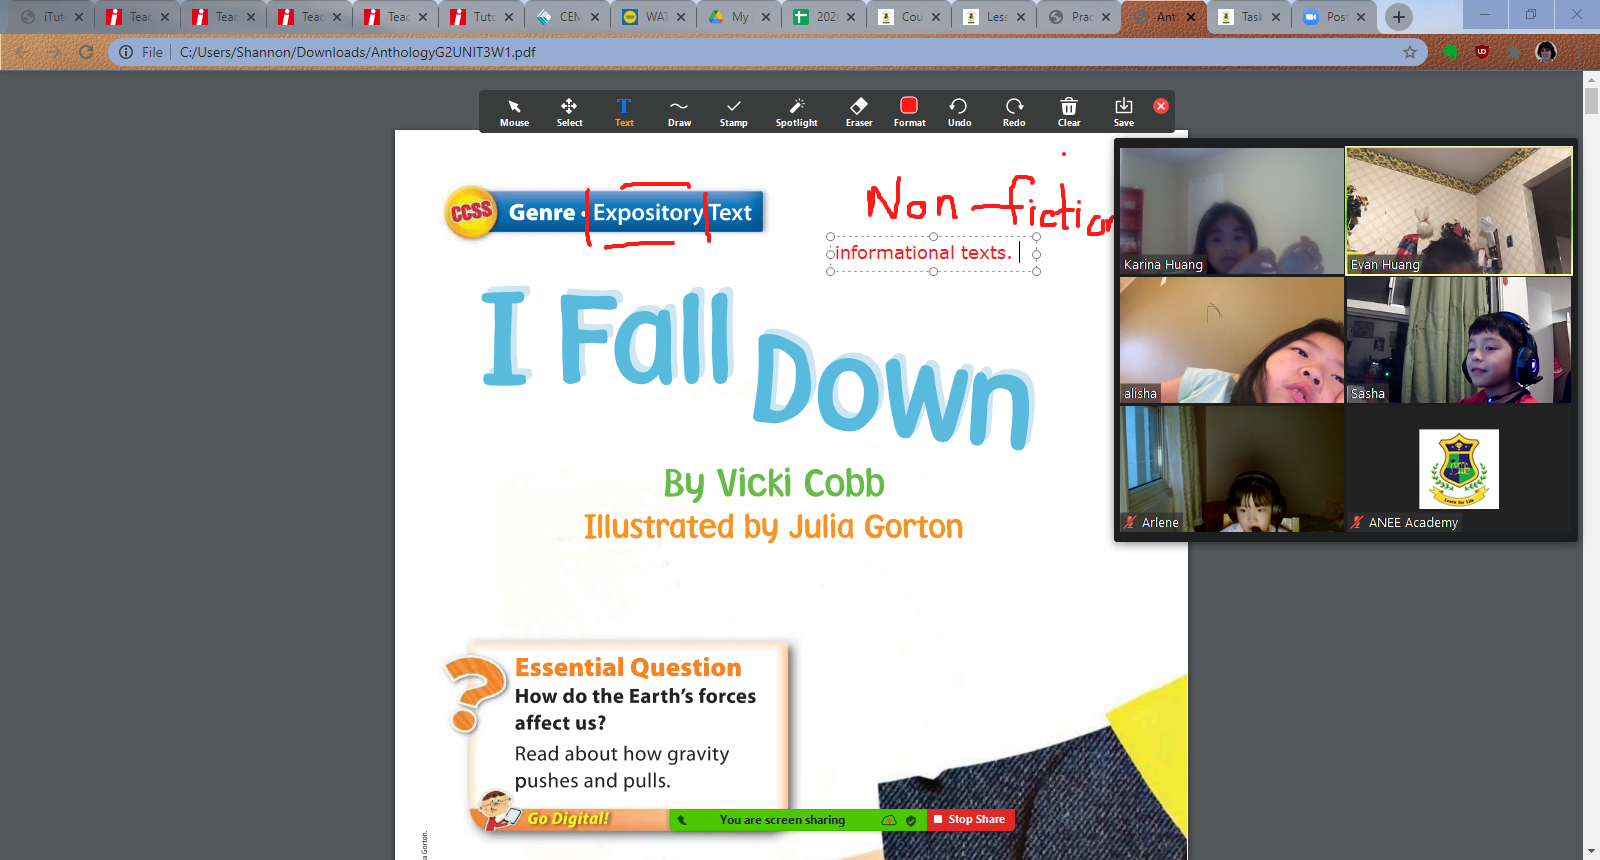Select the Mouse tool in annotation toolbar
Image resolution: width=1600 pixels, height=860 pixels.
514,112
